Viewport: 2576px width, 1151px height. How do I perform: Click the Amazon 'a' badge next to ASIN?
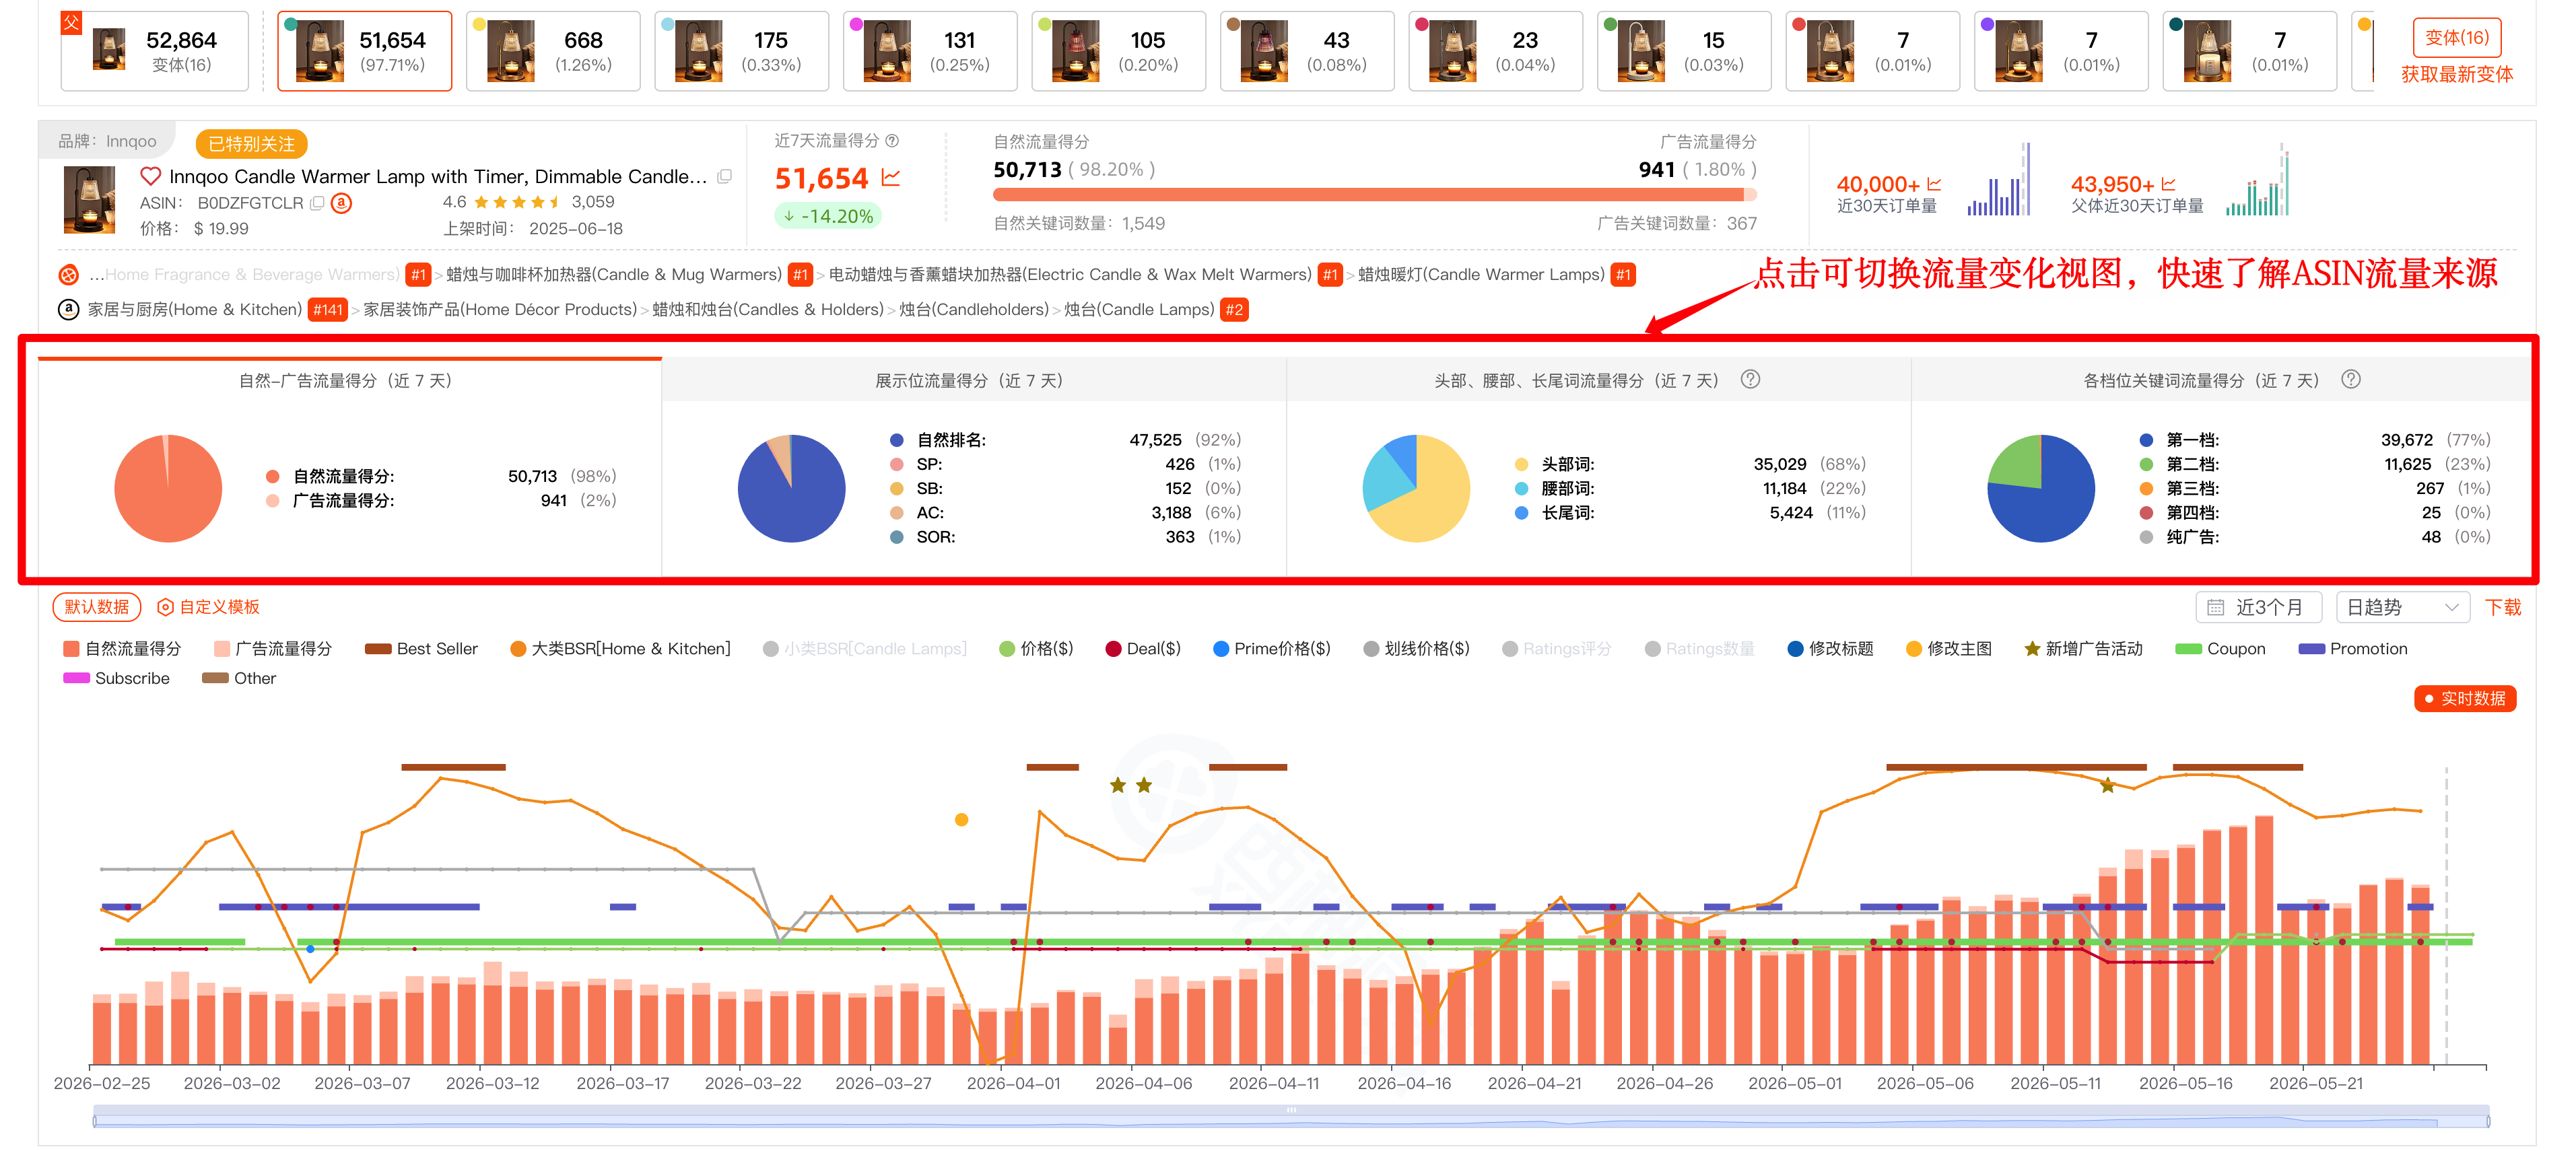point(341,203)
